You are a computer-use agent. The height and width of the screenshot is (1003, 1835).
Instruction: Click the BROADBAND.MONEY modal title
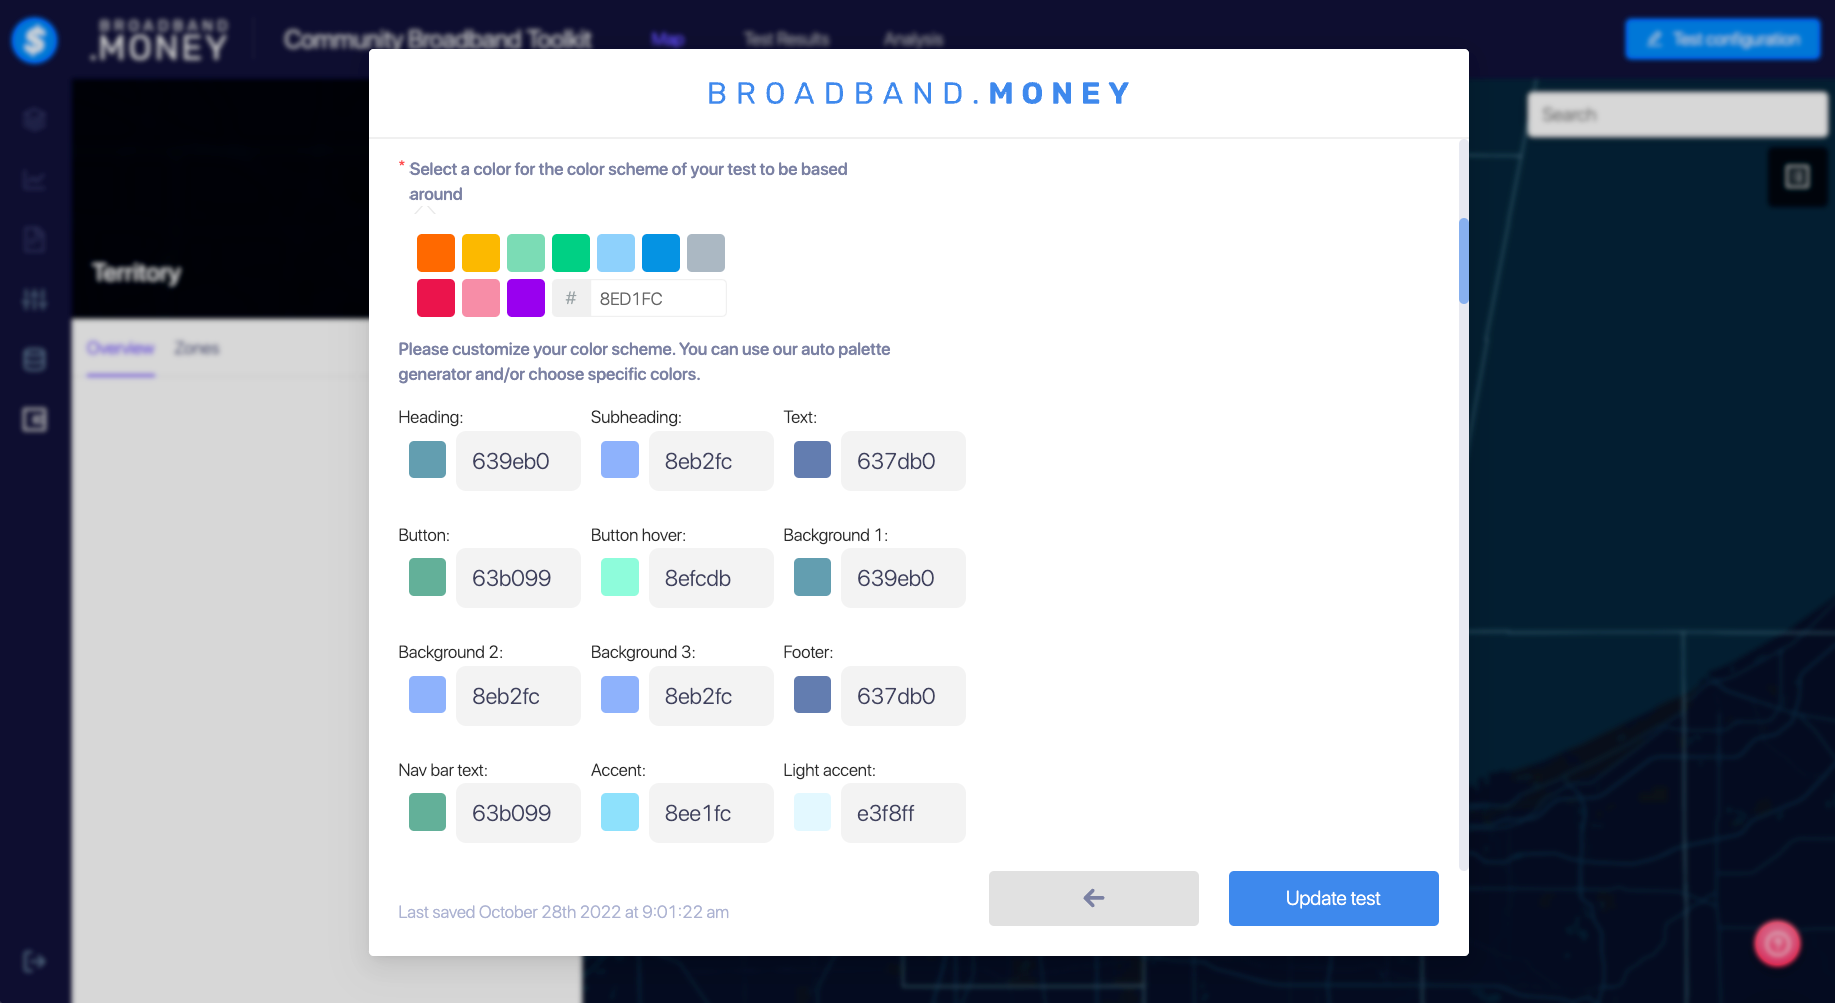click(919, 93)
